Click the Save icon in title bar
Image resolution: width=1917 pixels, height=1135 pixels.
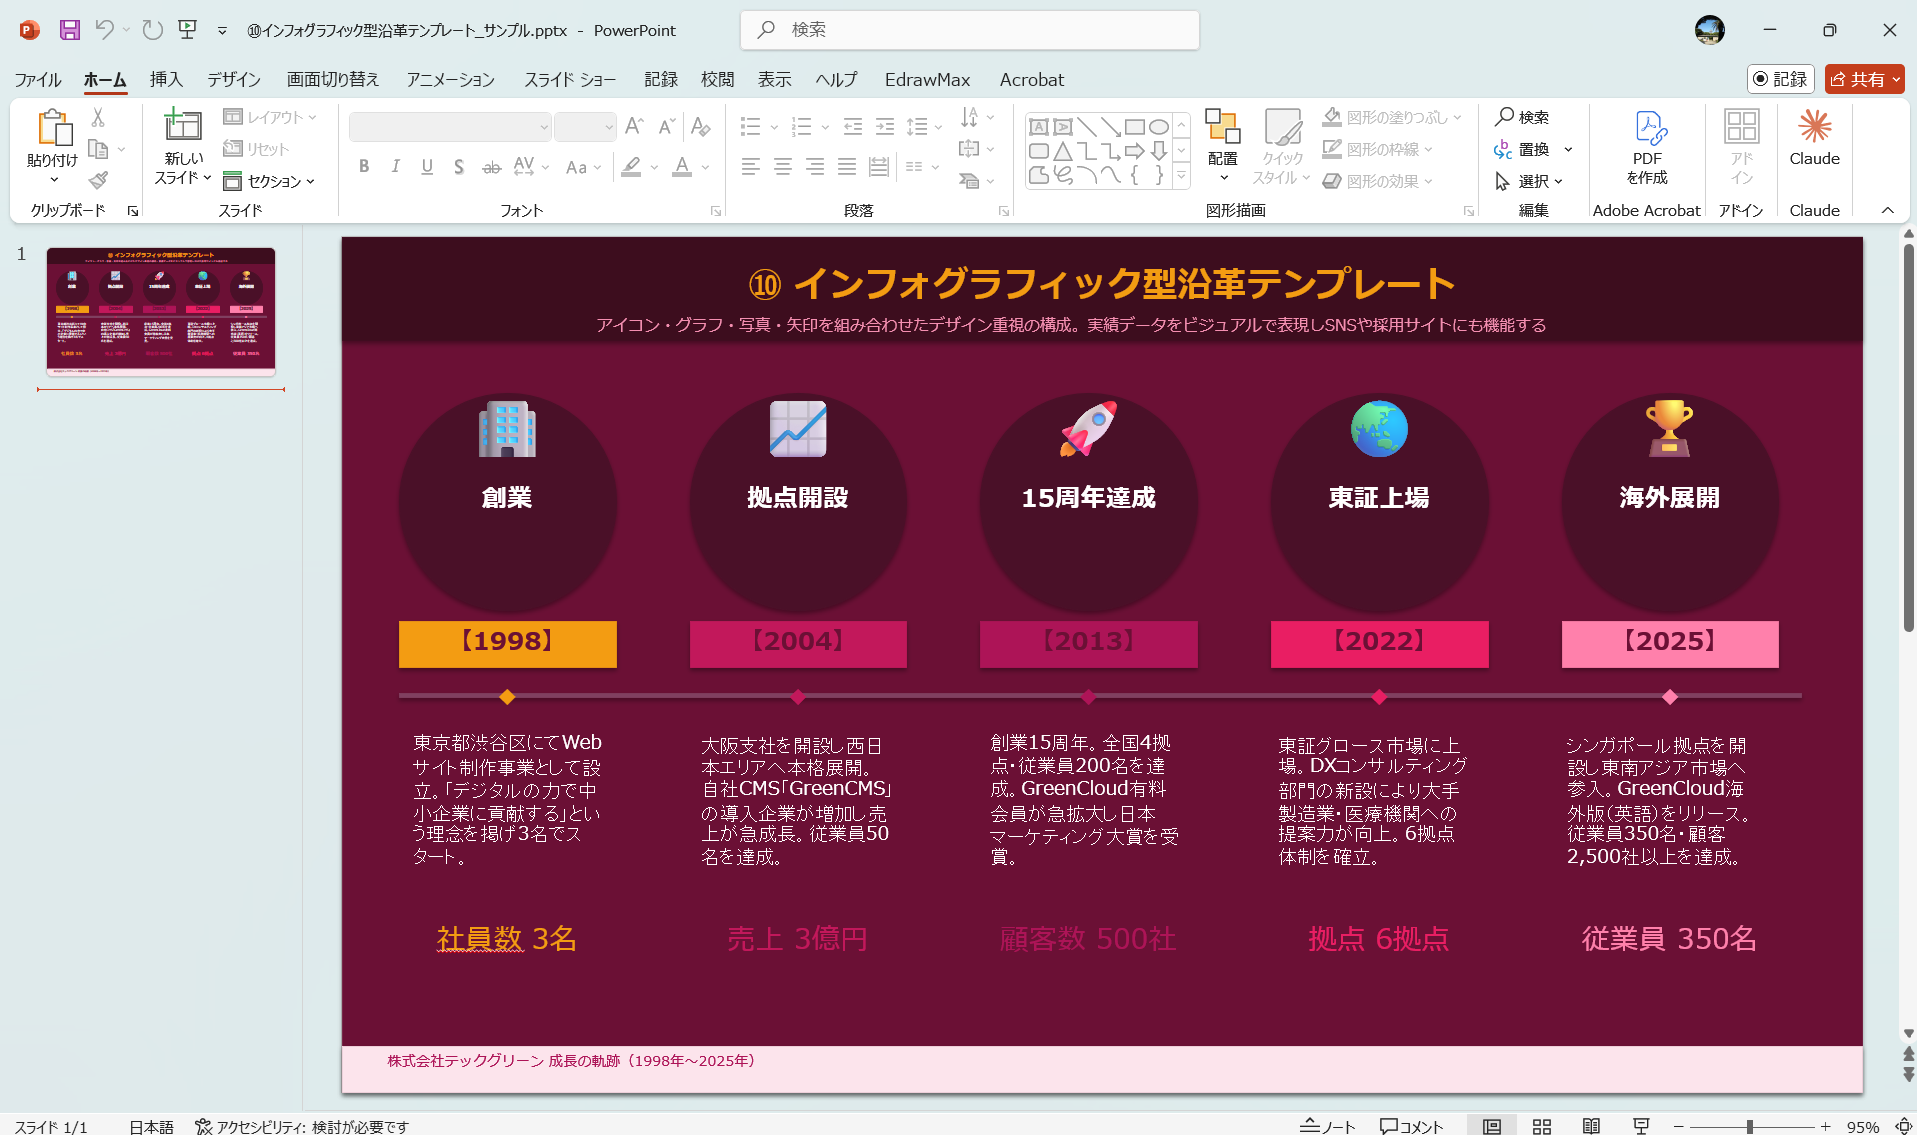pos(69,30)
